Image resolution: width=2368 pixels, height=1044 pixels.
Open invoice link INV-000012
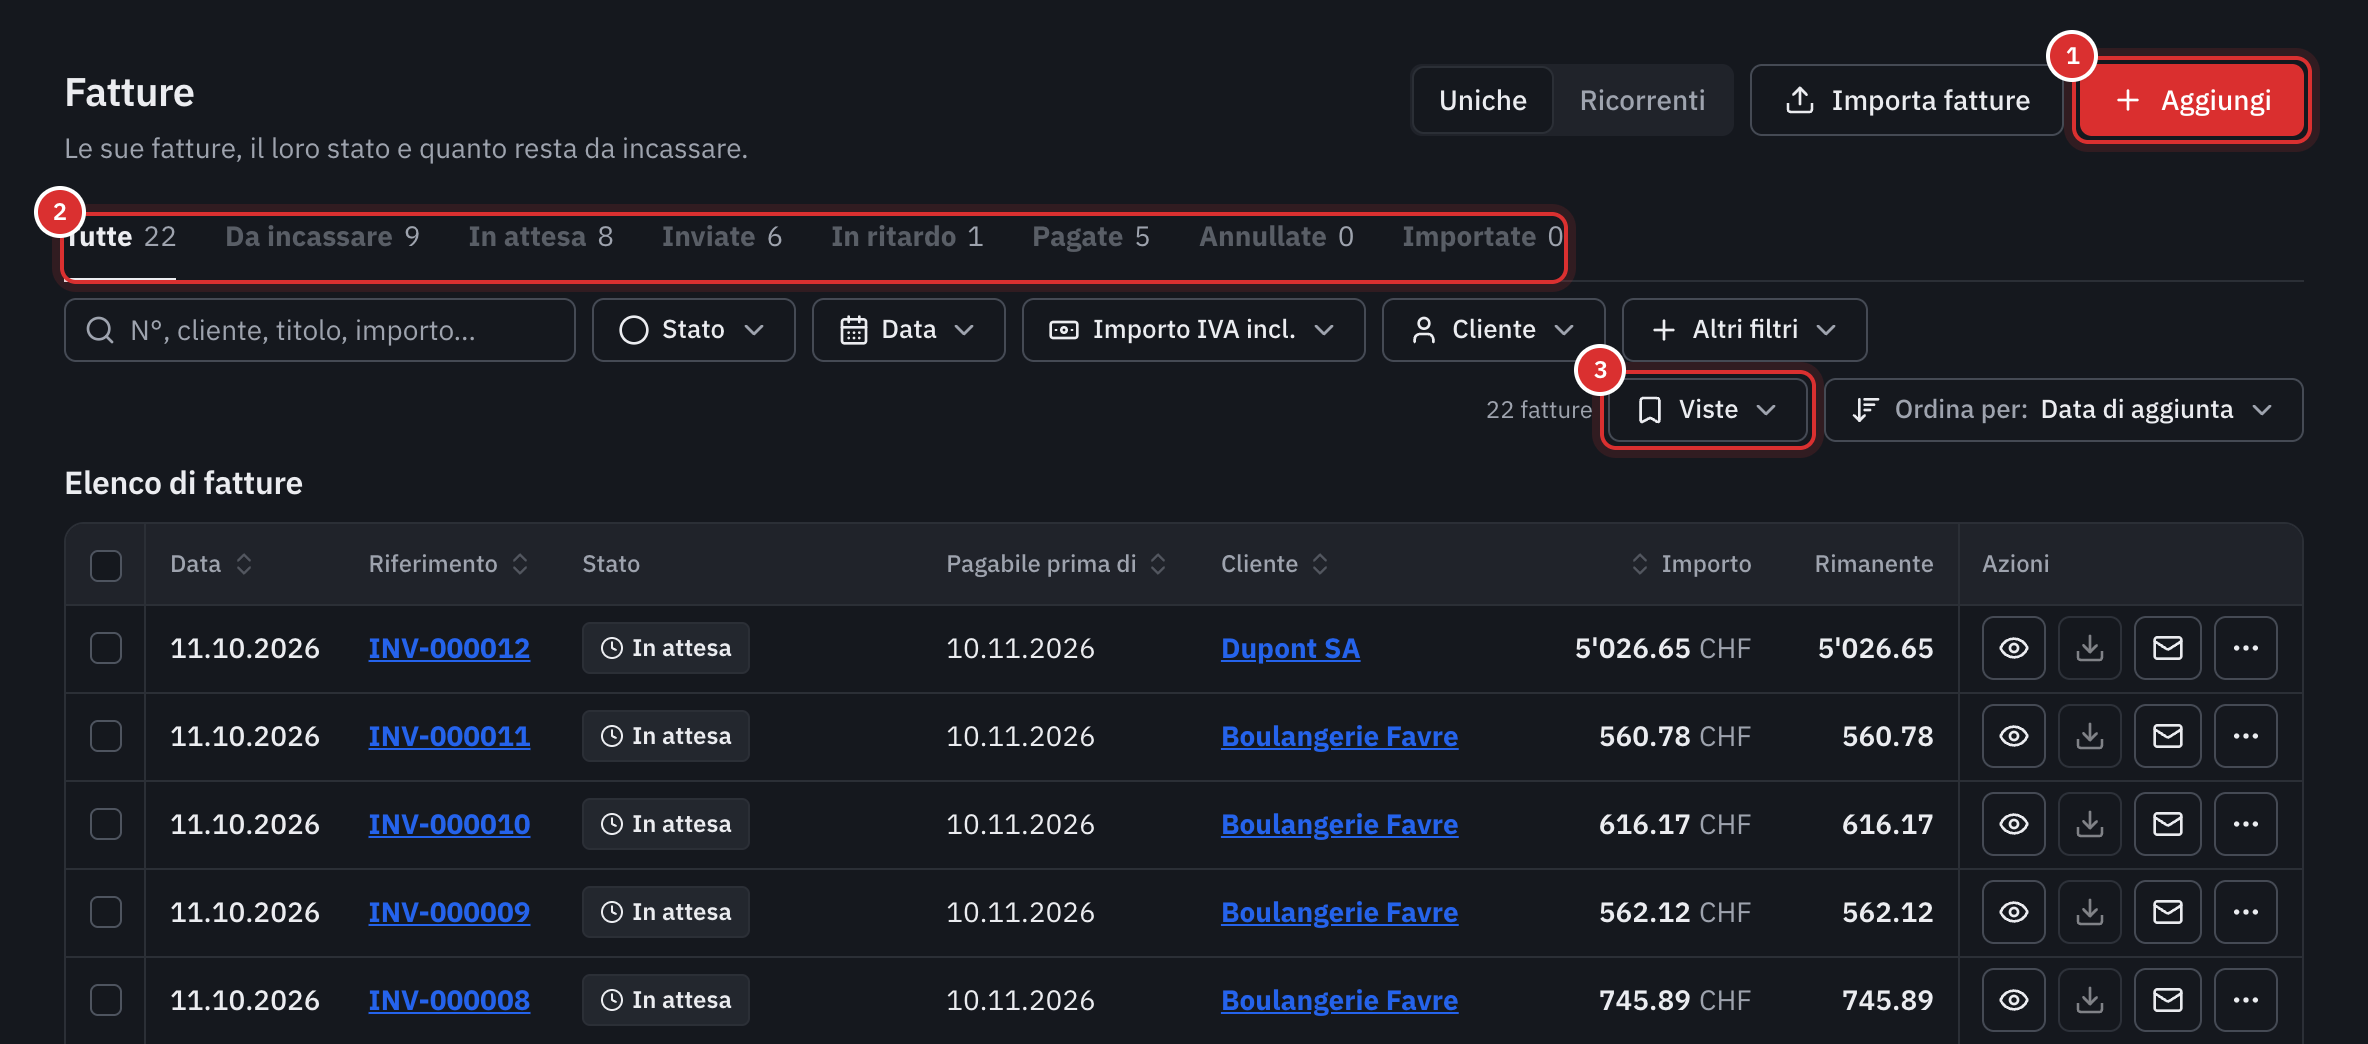click(x=449, y=648)
